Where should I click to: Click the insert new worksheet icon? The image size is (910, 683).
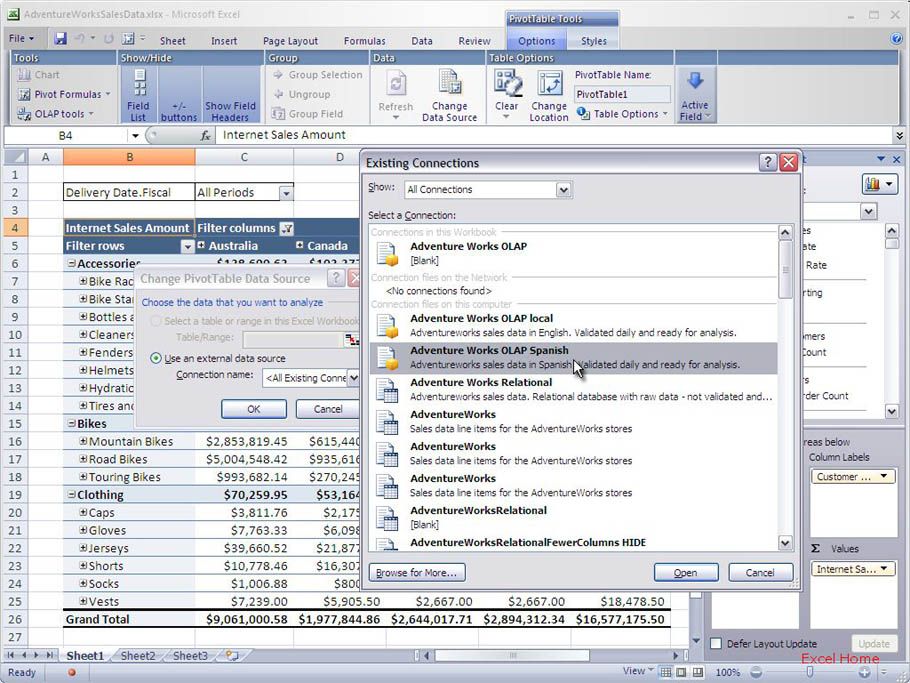click(x=232, y=656)
